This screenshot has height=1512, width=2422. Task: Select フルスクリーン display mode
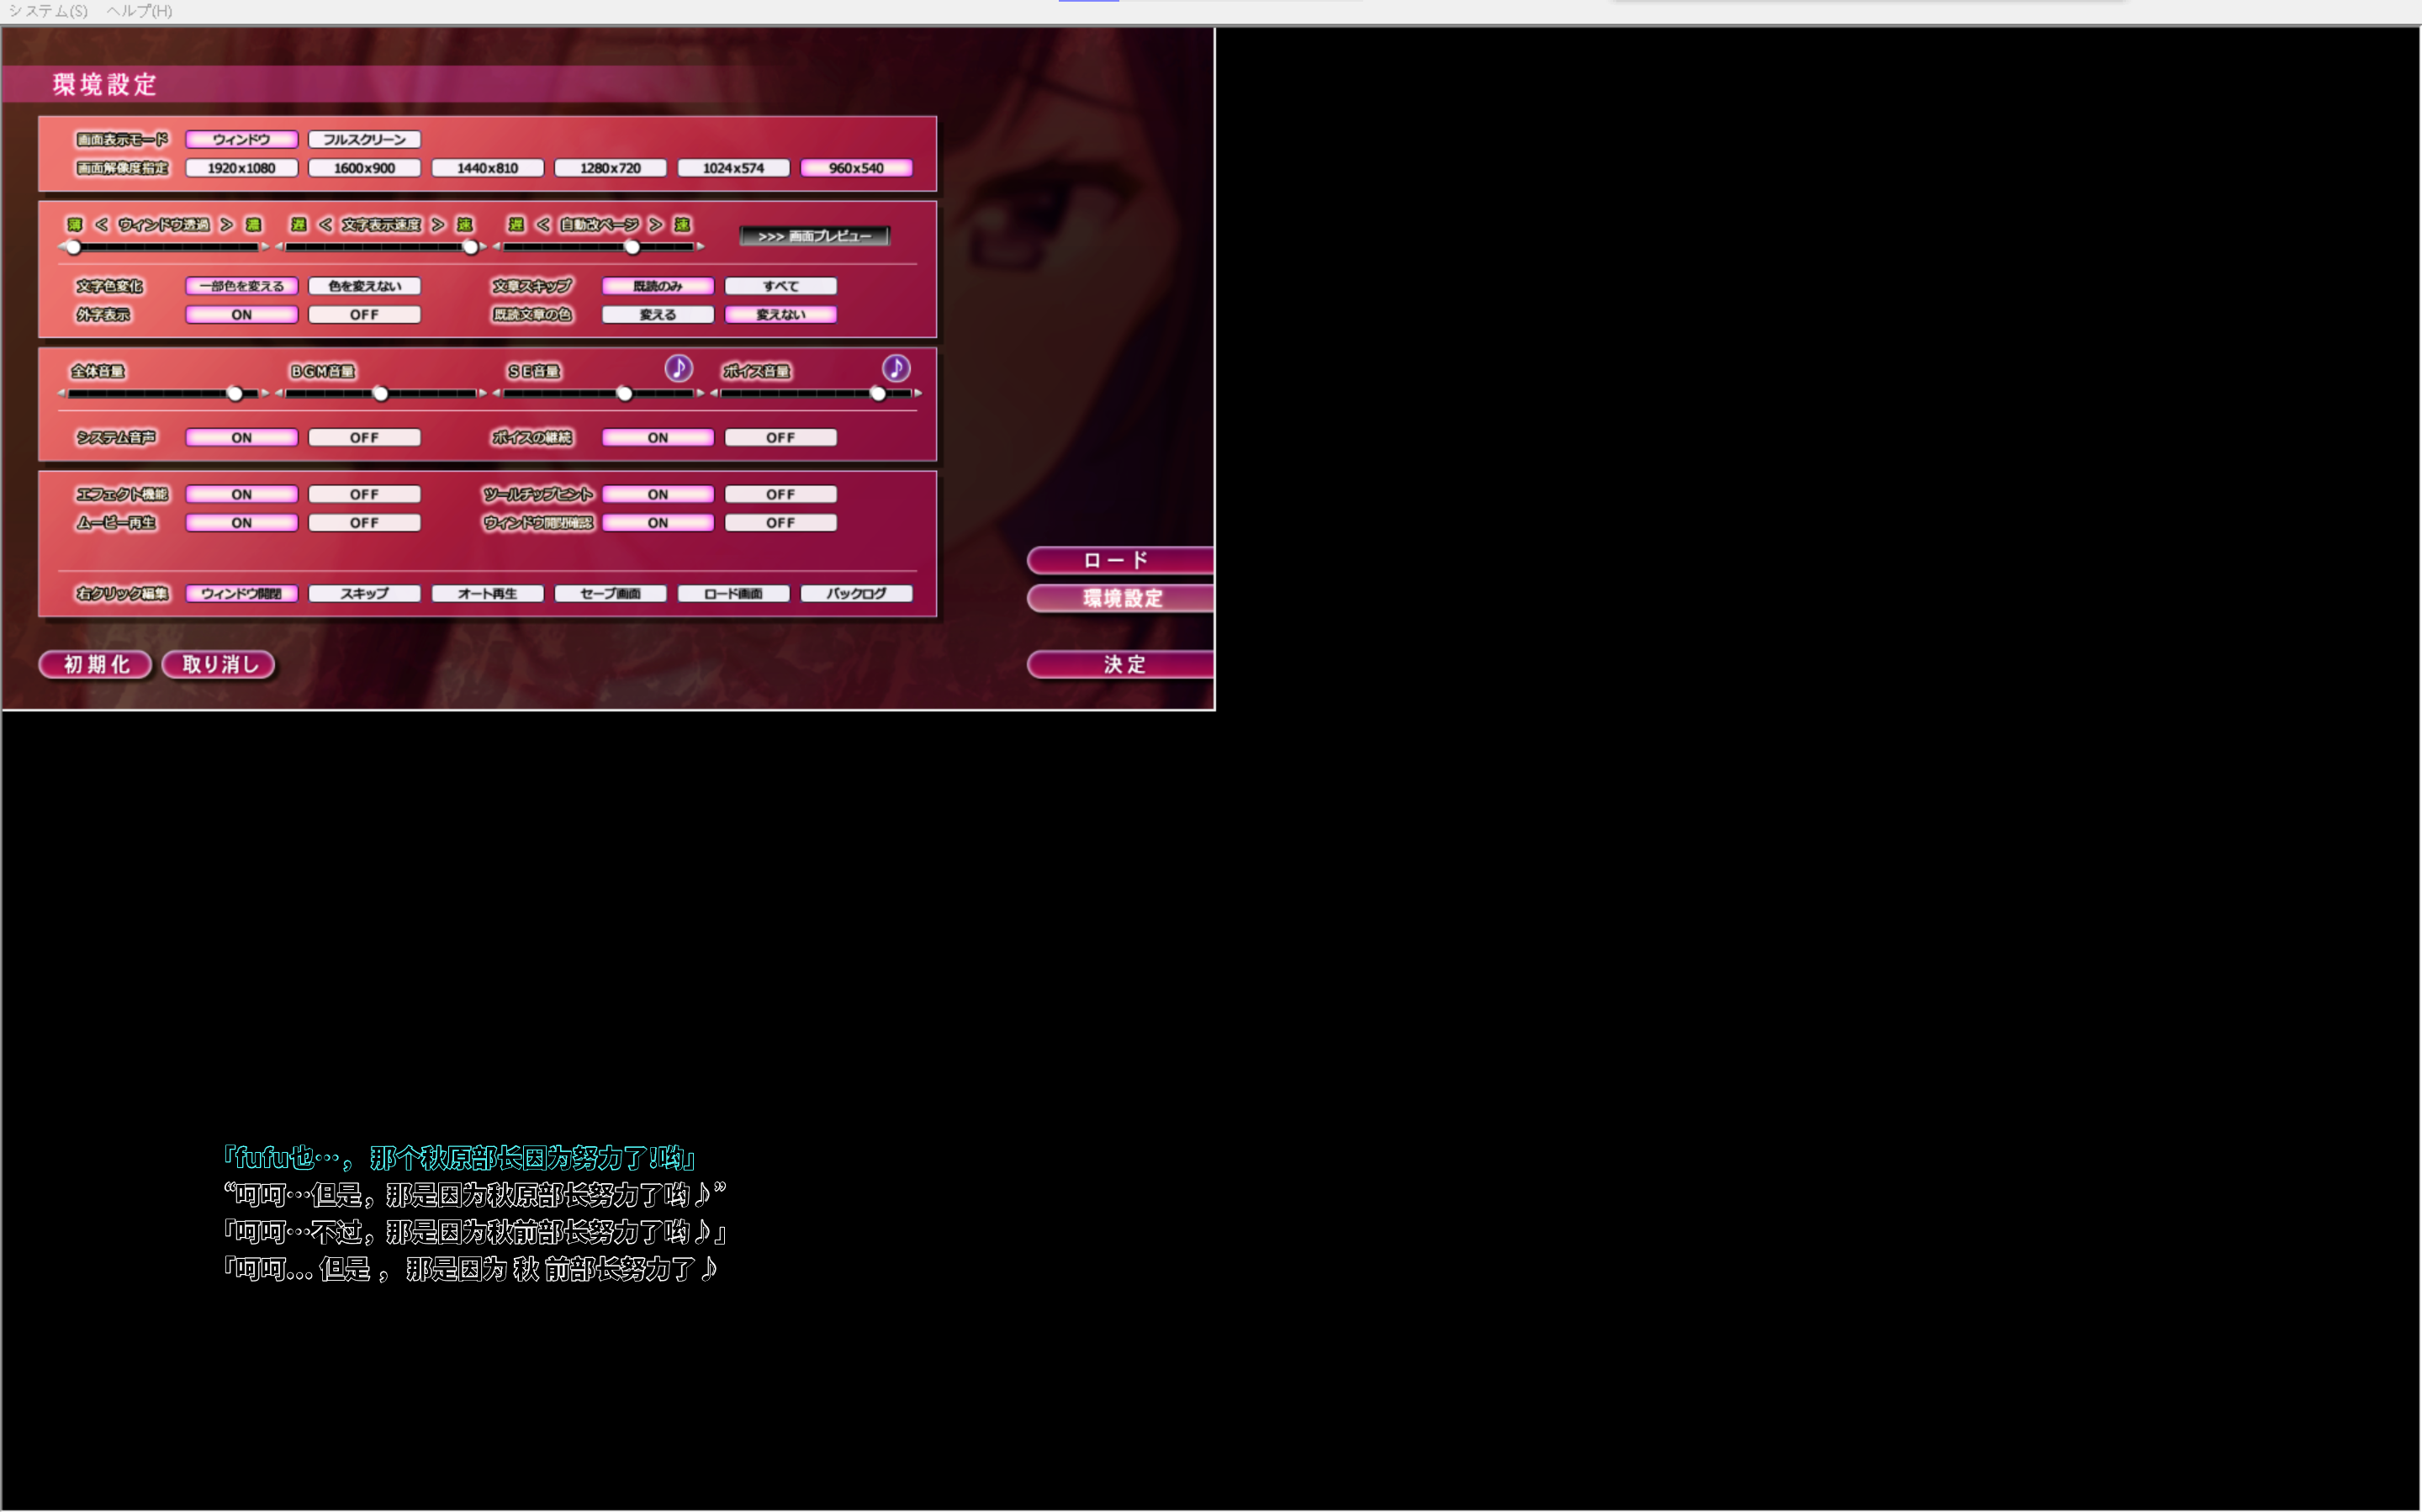point(364,139)
